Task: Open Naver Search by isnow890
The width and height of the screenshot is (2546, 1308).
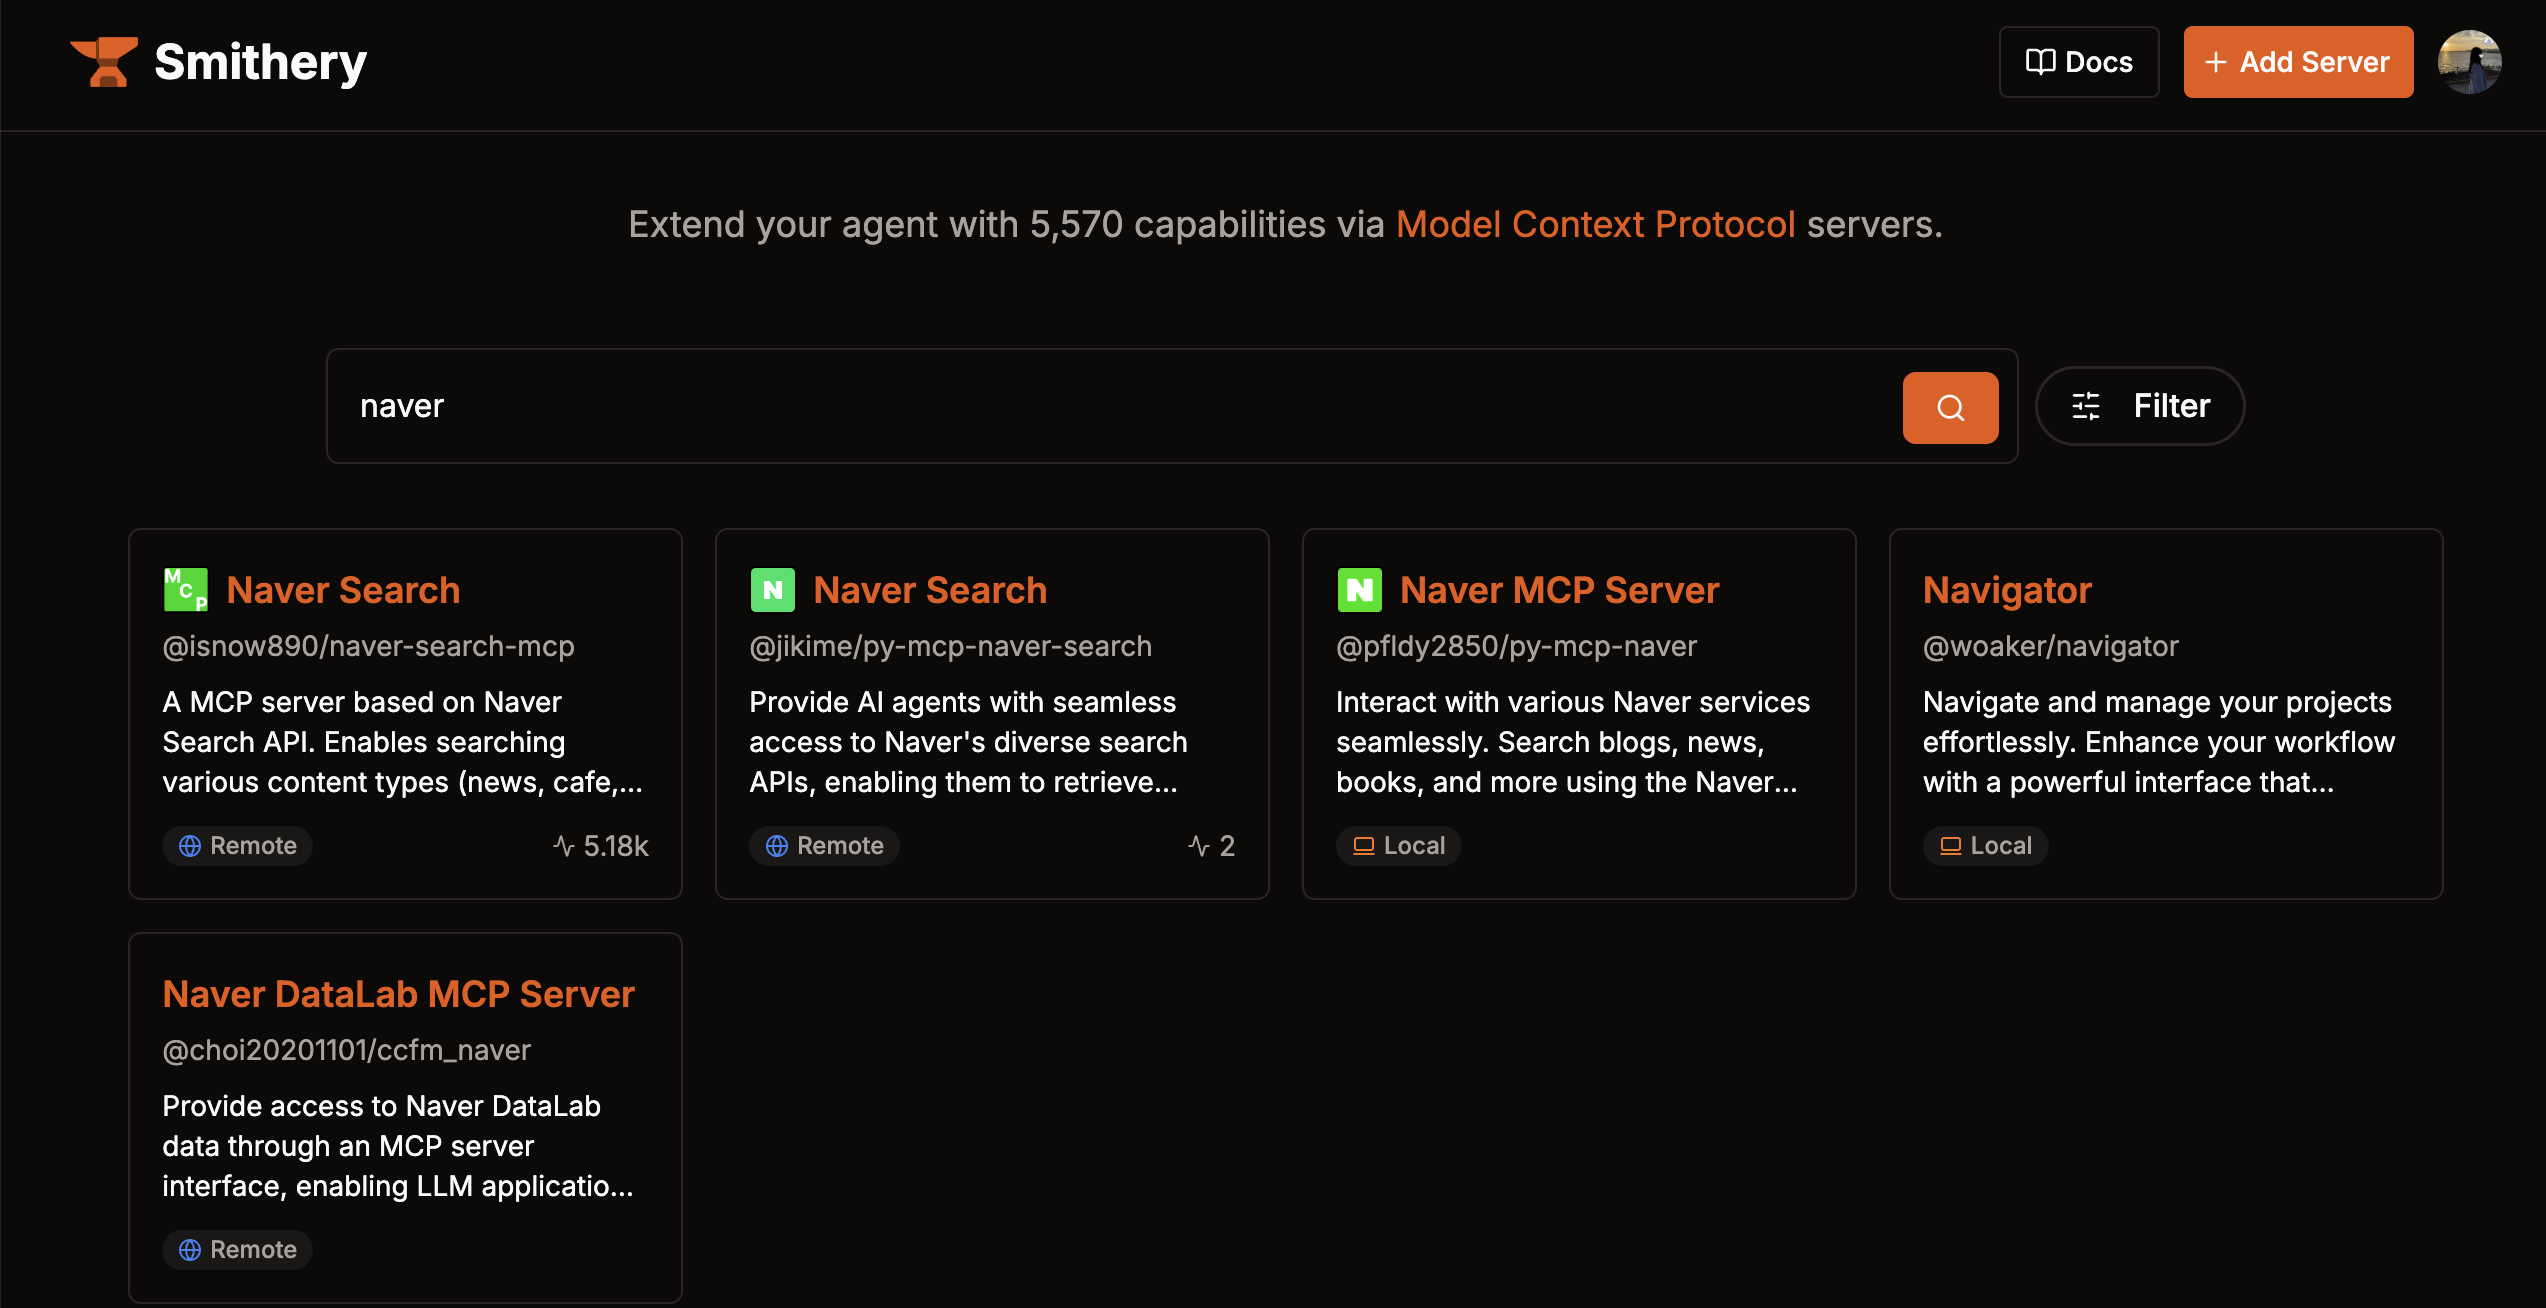Action: click(x=343, y=590)
